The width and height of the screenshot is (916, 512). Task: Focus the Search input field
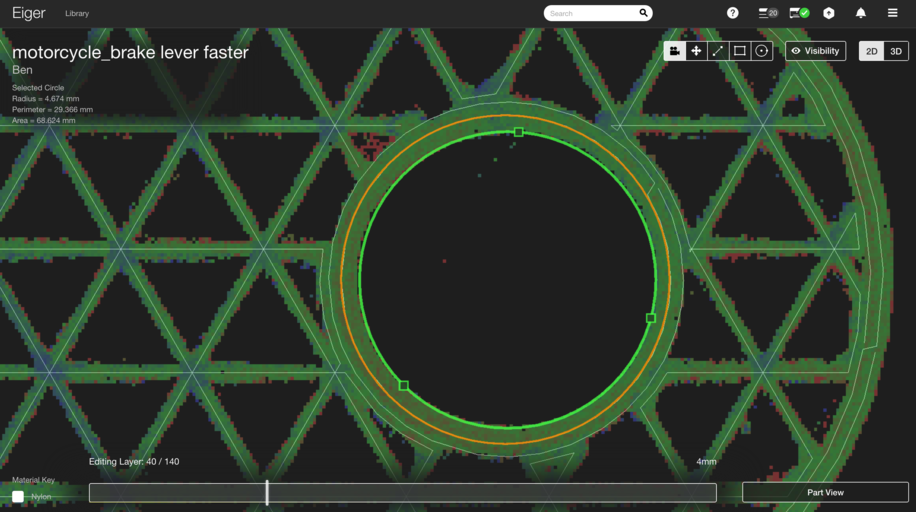pos(592,13)
